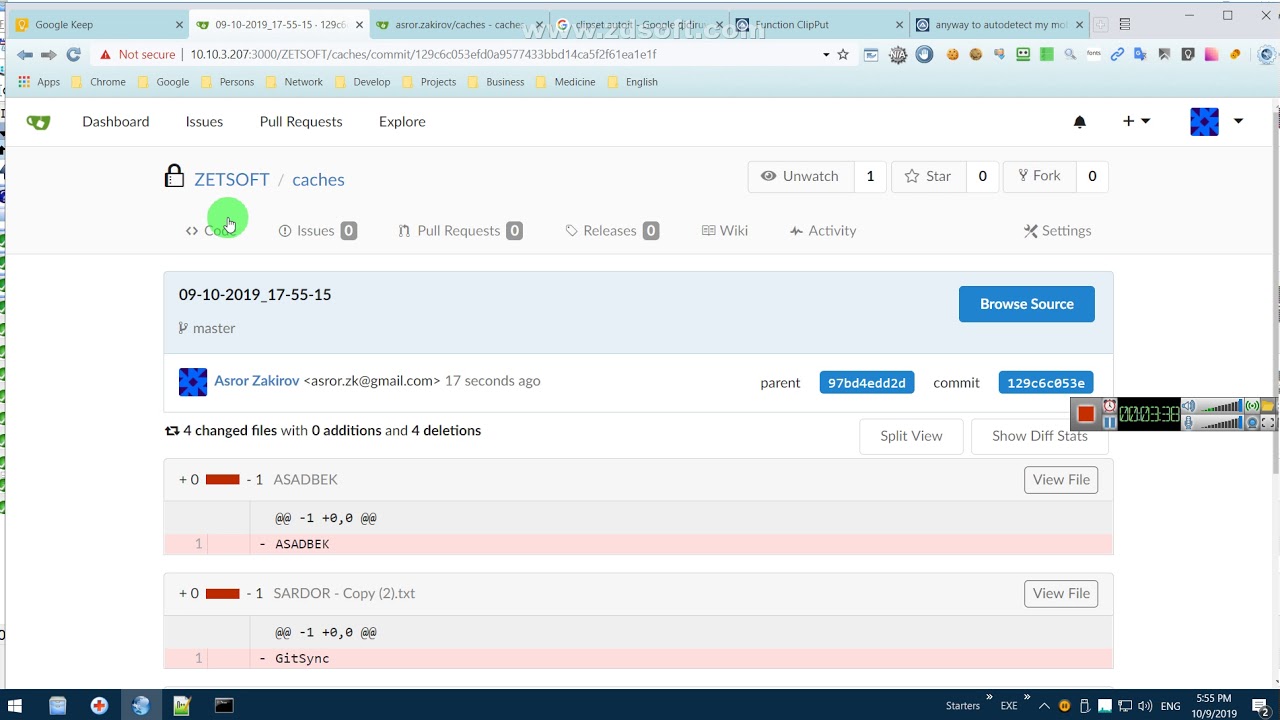Viewport: 1280px width, 720px height.
Task: Open the Develop bookmarks folder
Action: 363,82
